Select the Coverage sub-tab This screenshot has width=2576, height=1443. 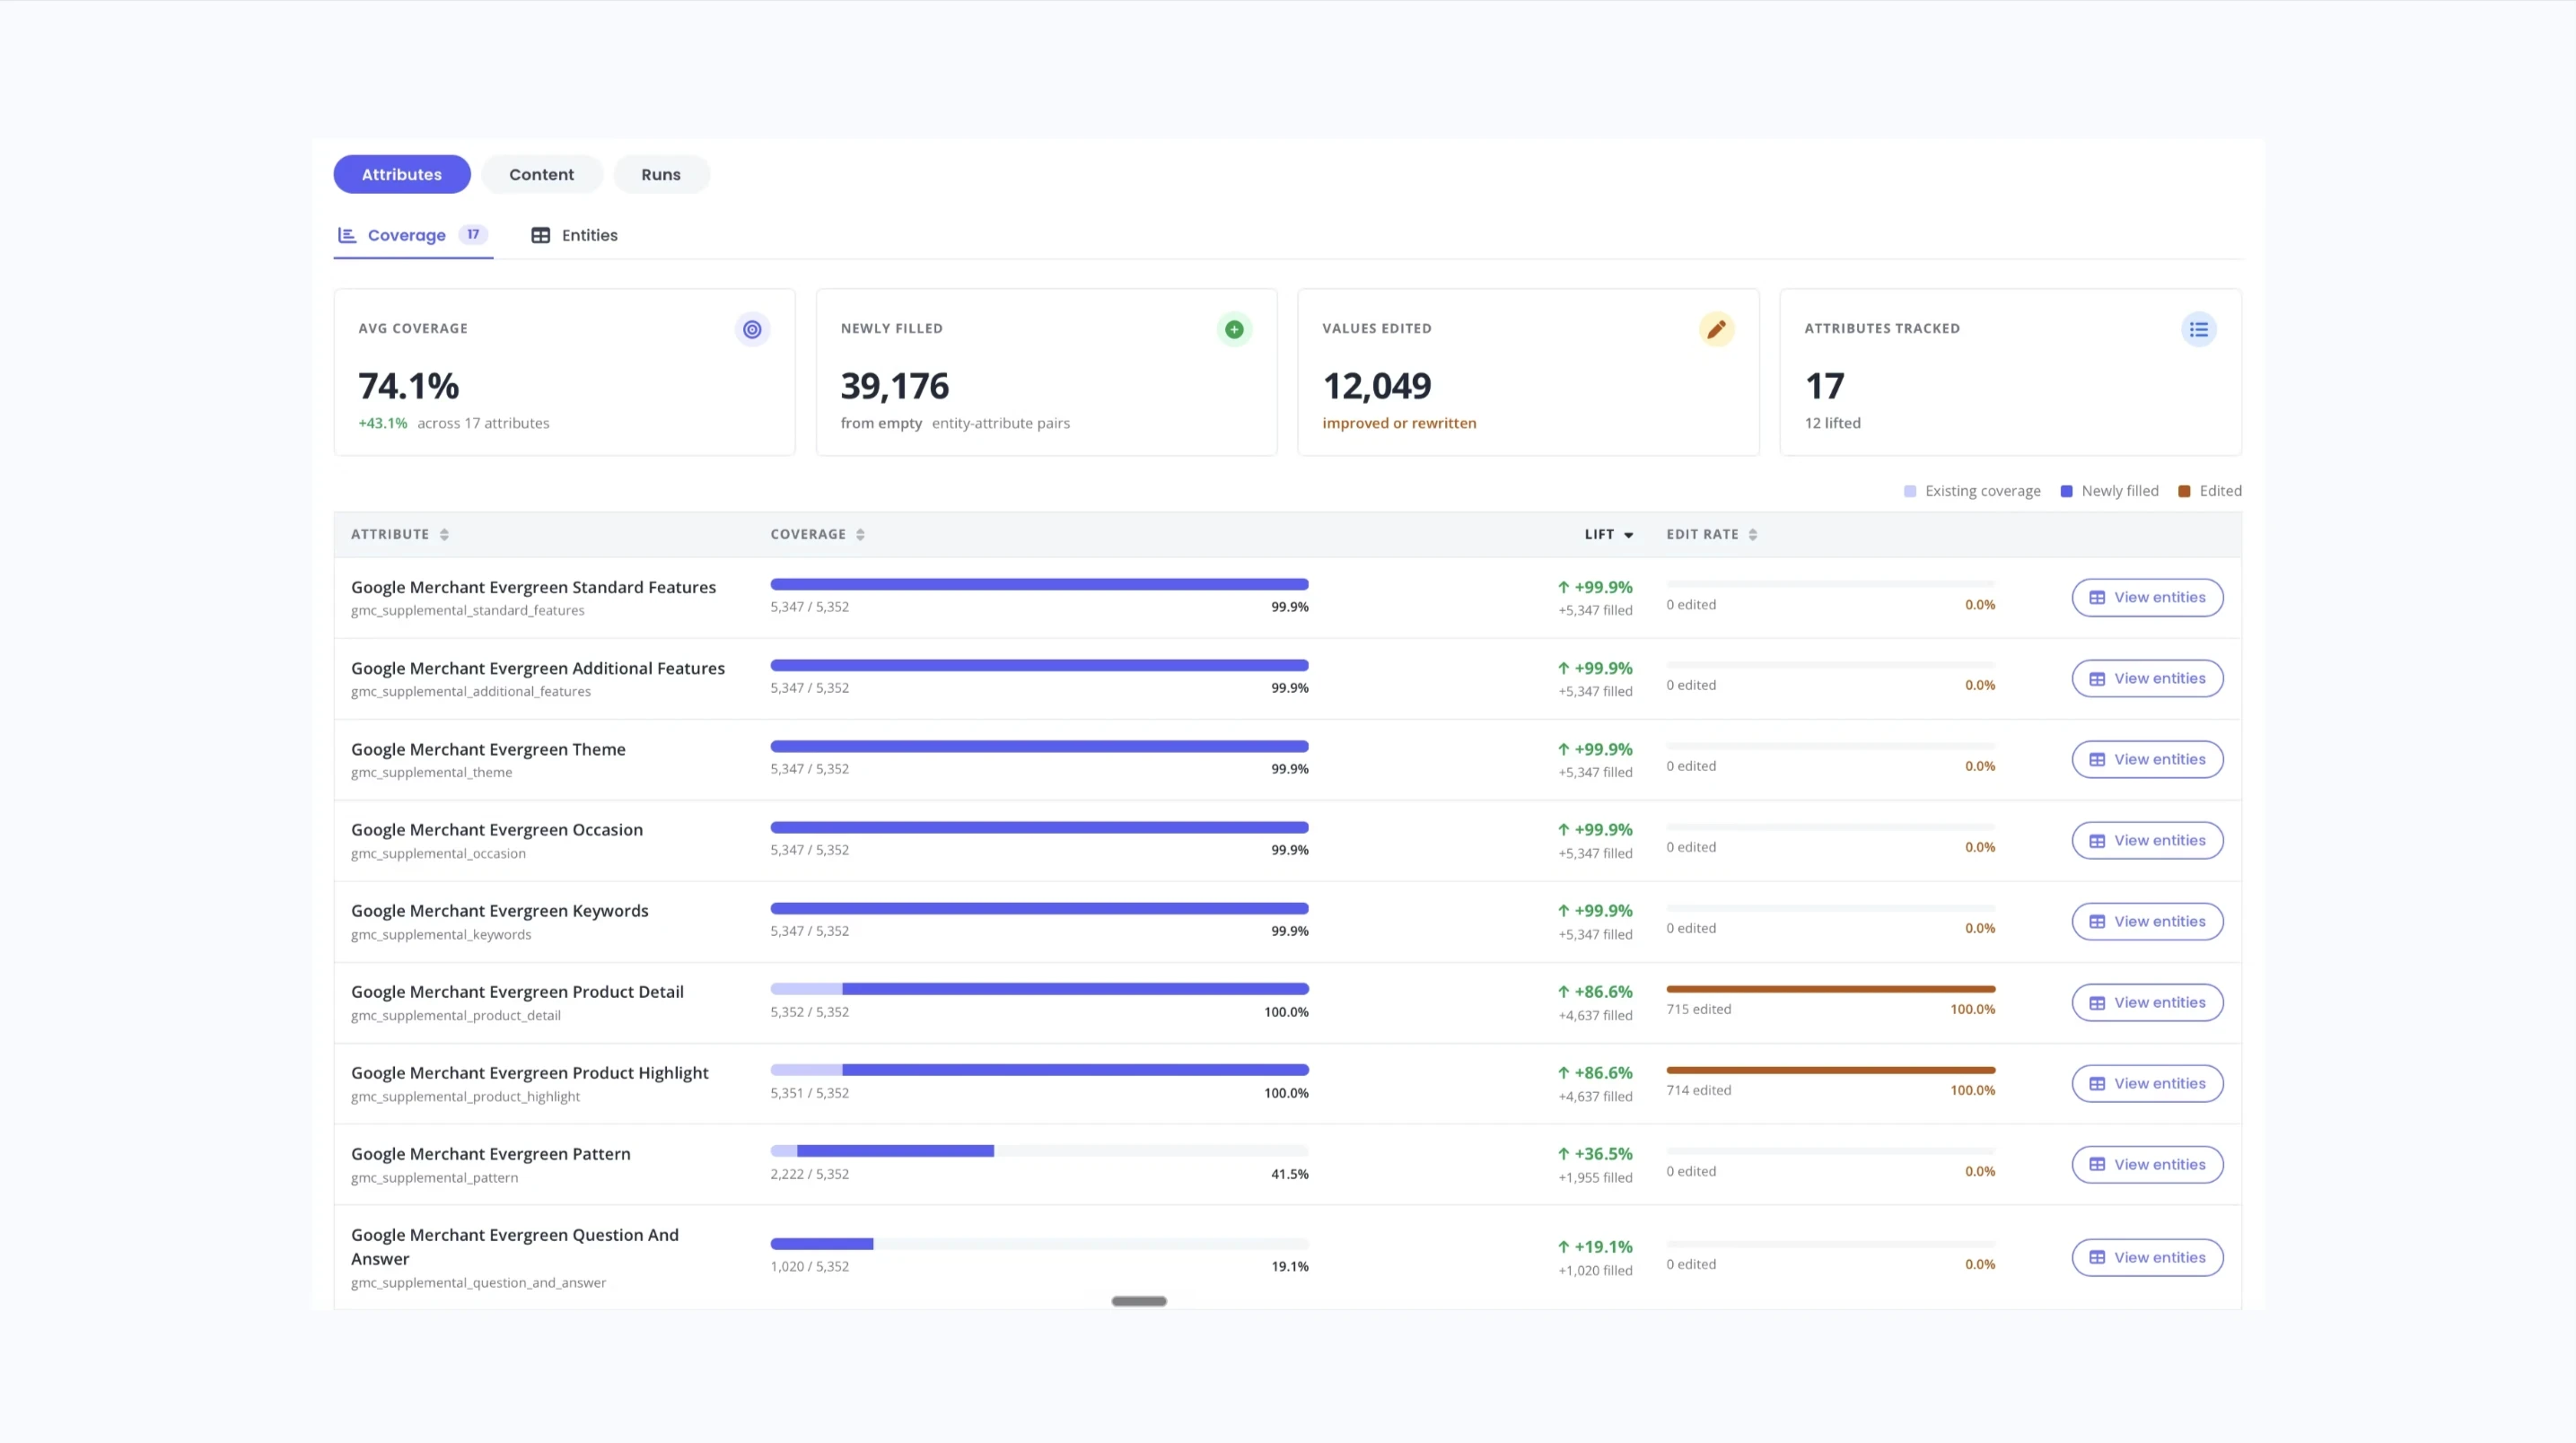click(413, 235)
